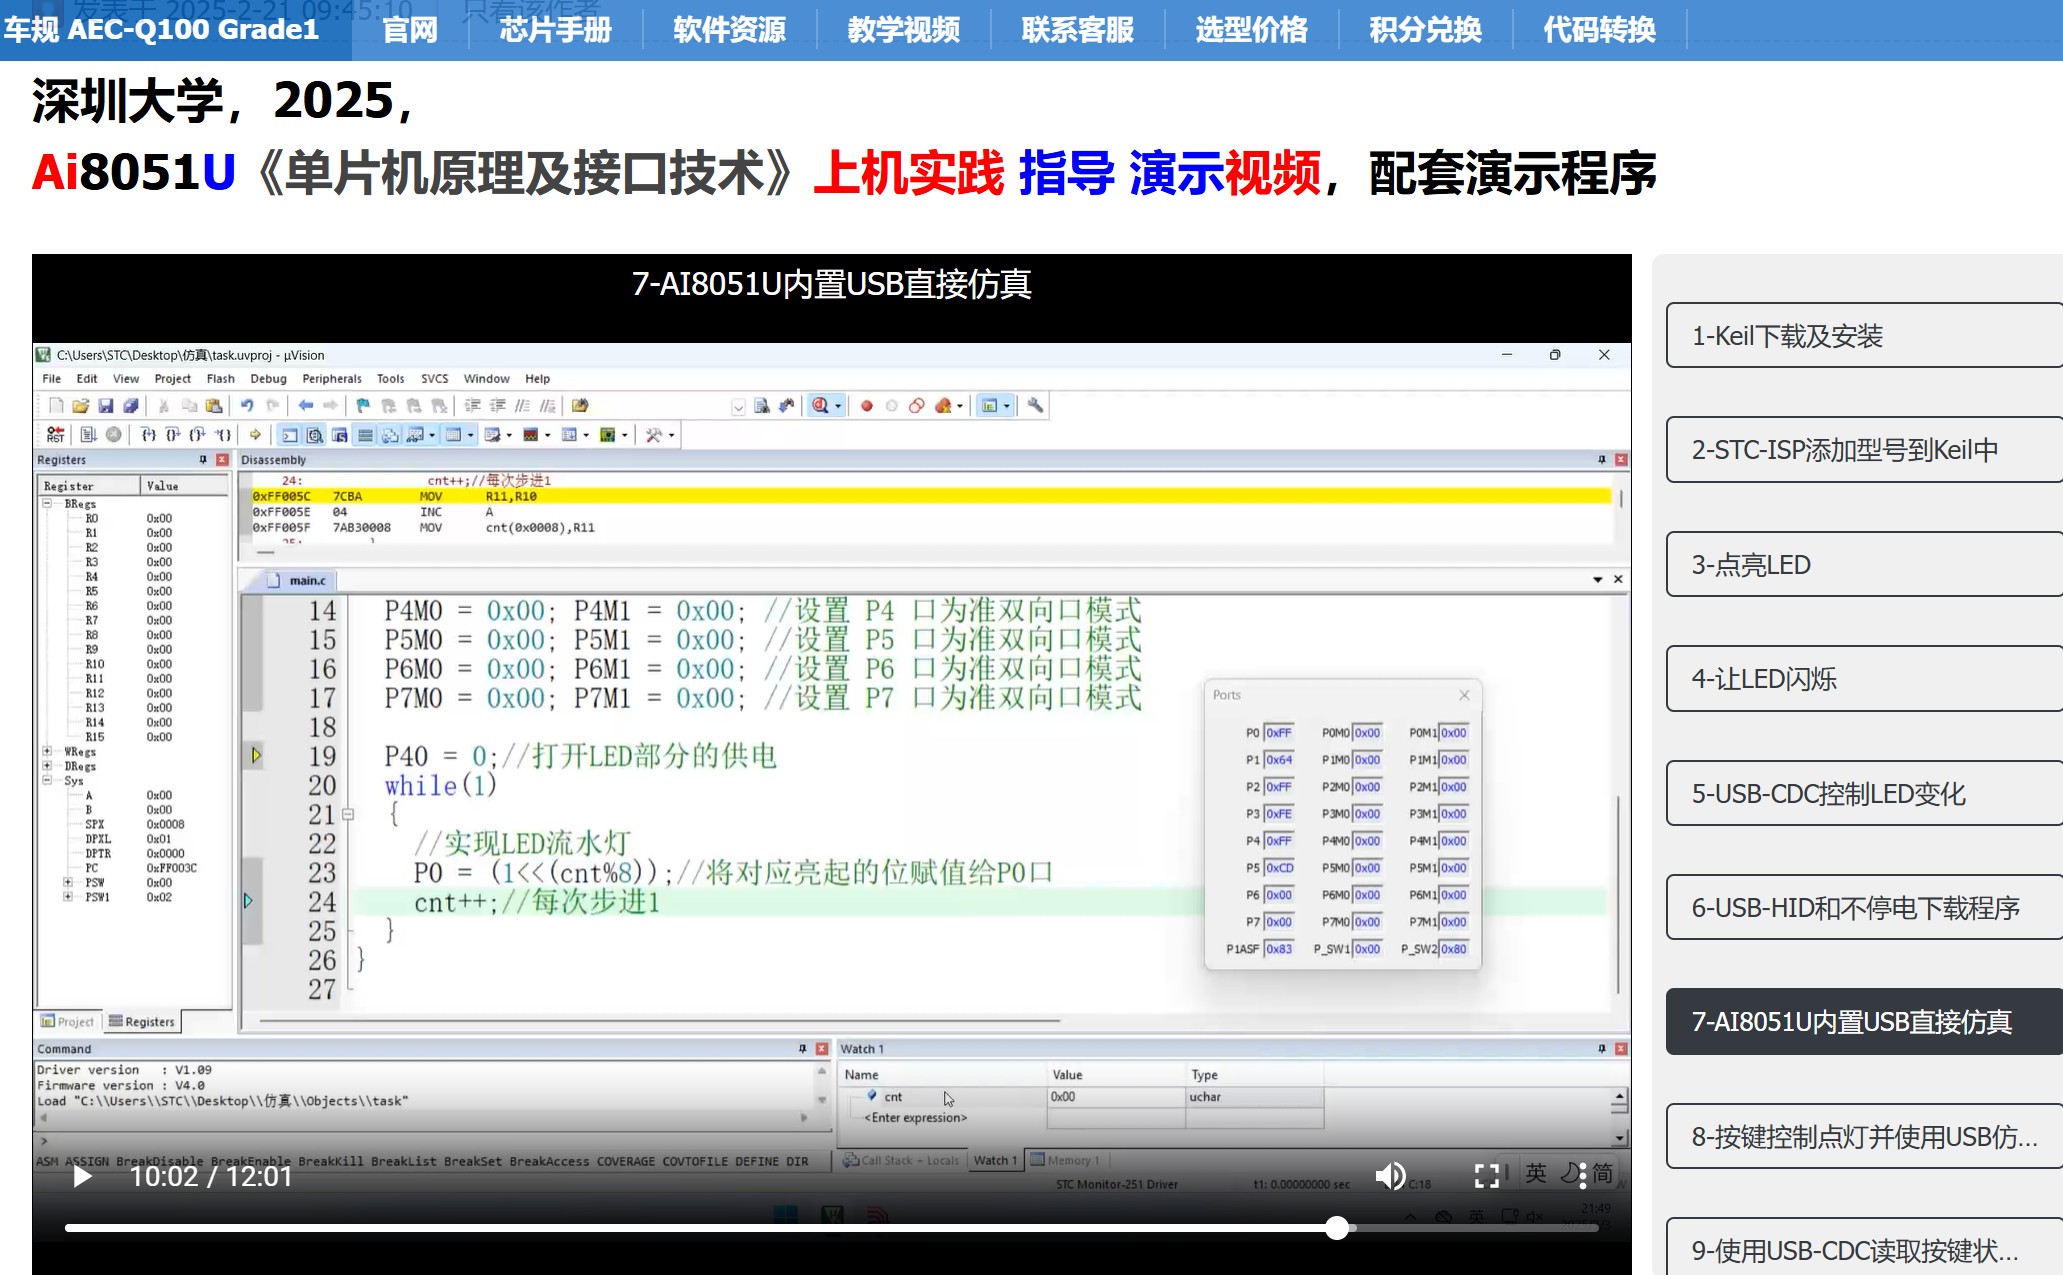Click the Enter expression watch field
The width and height of the screenshot is (2063, 1275).
916,1118
